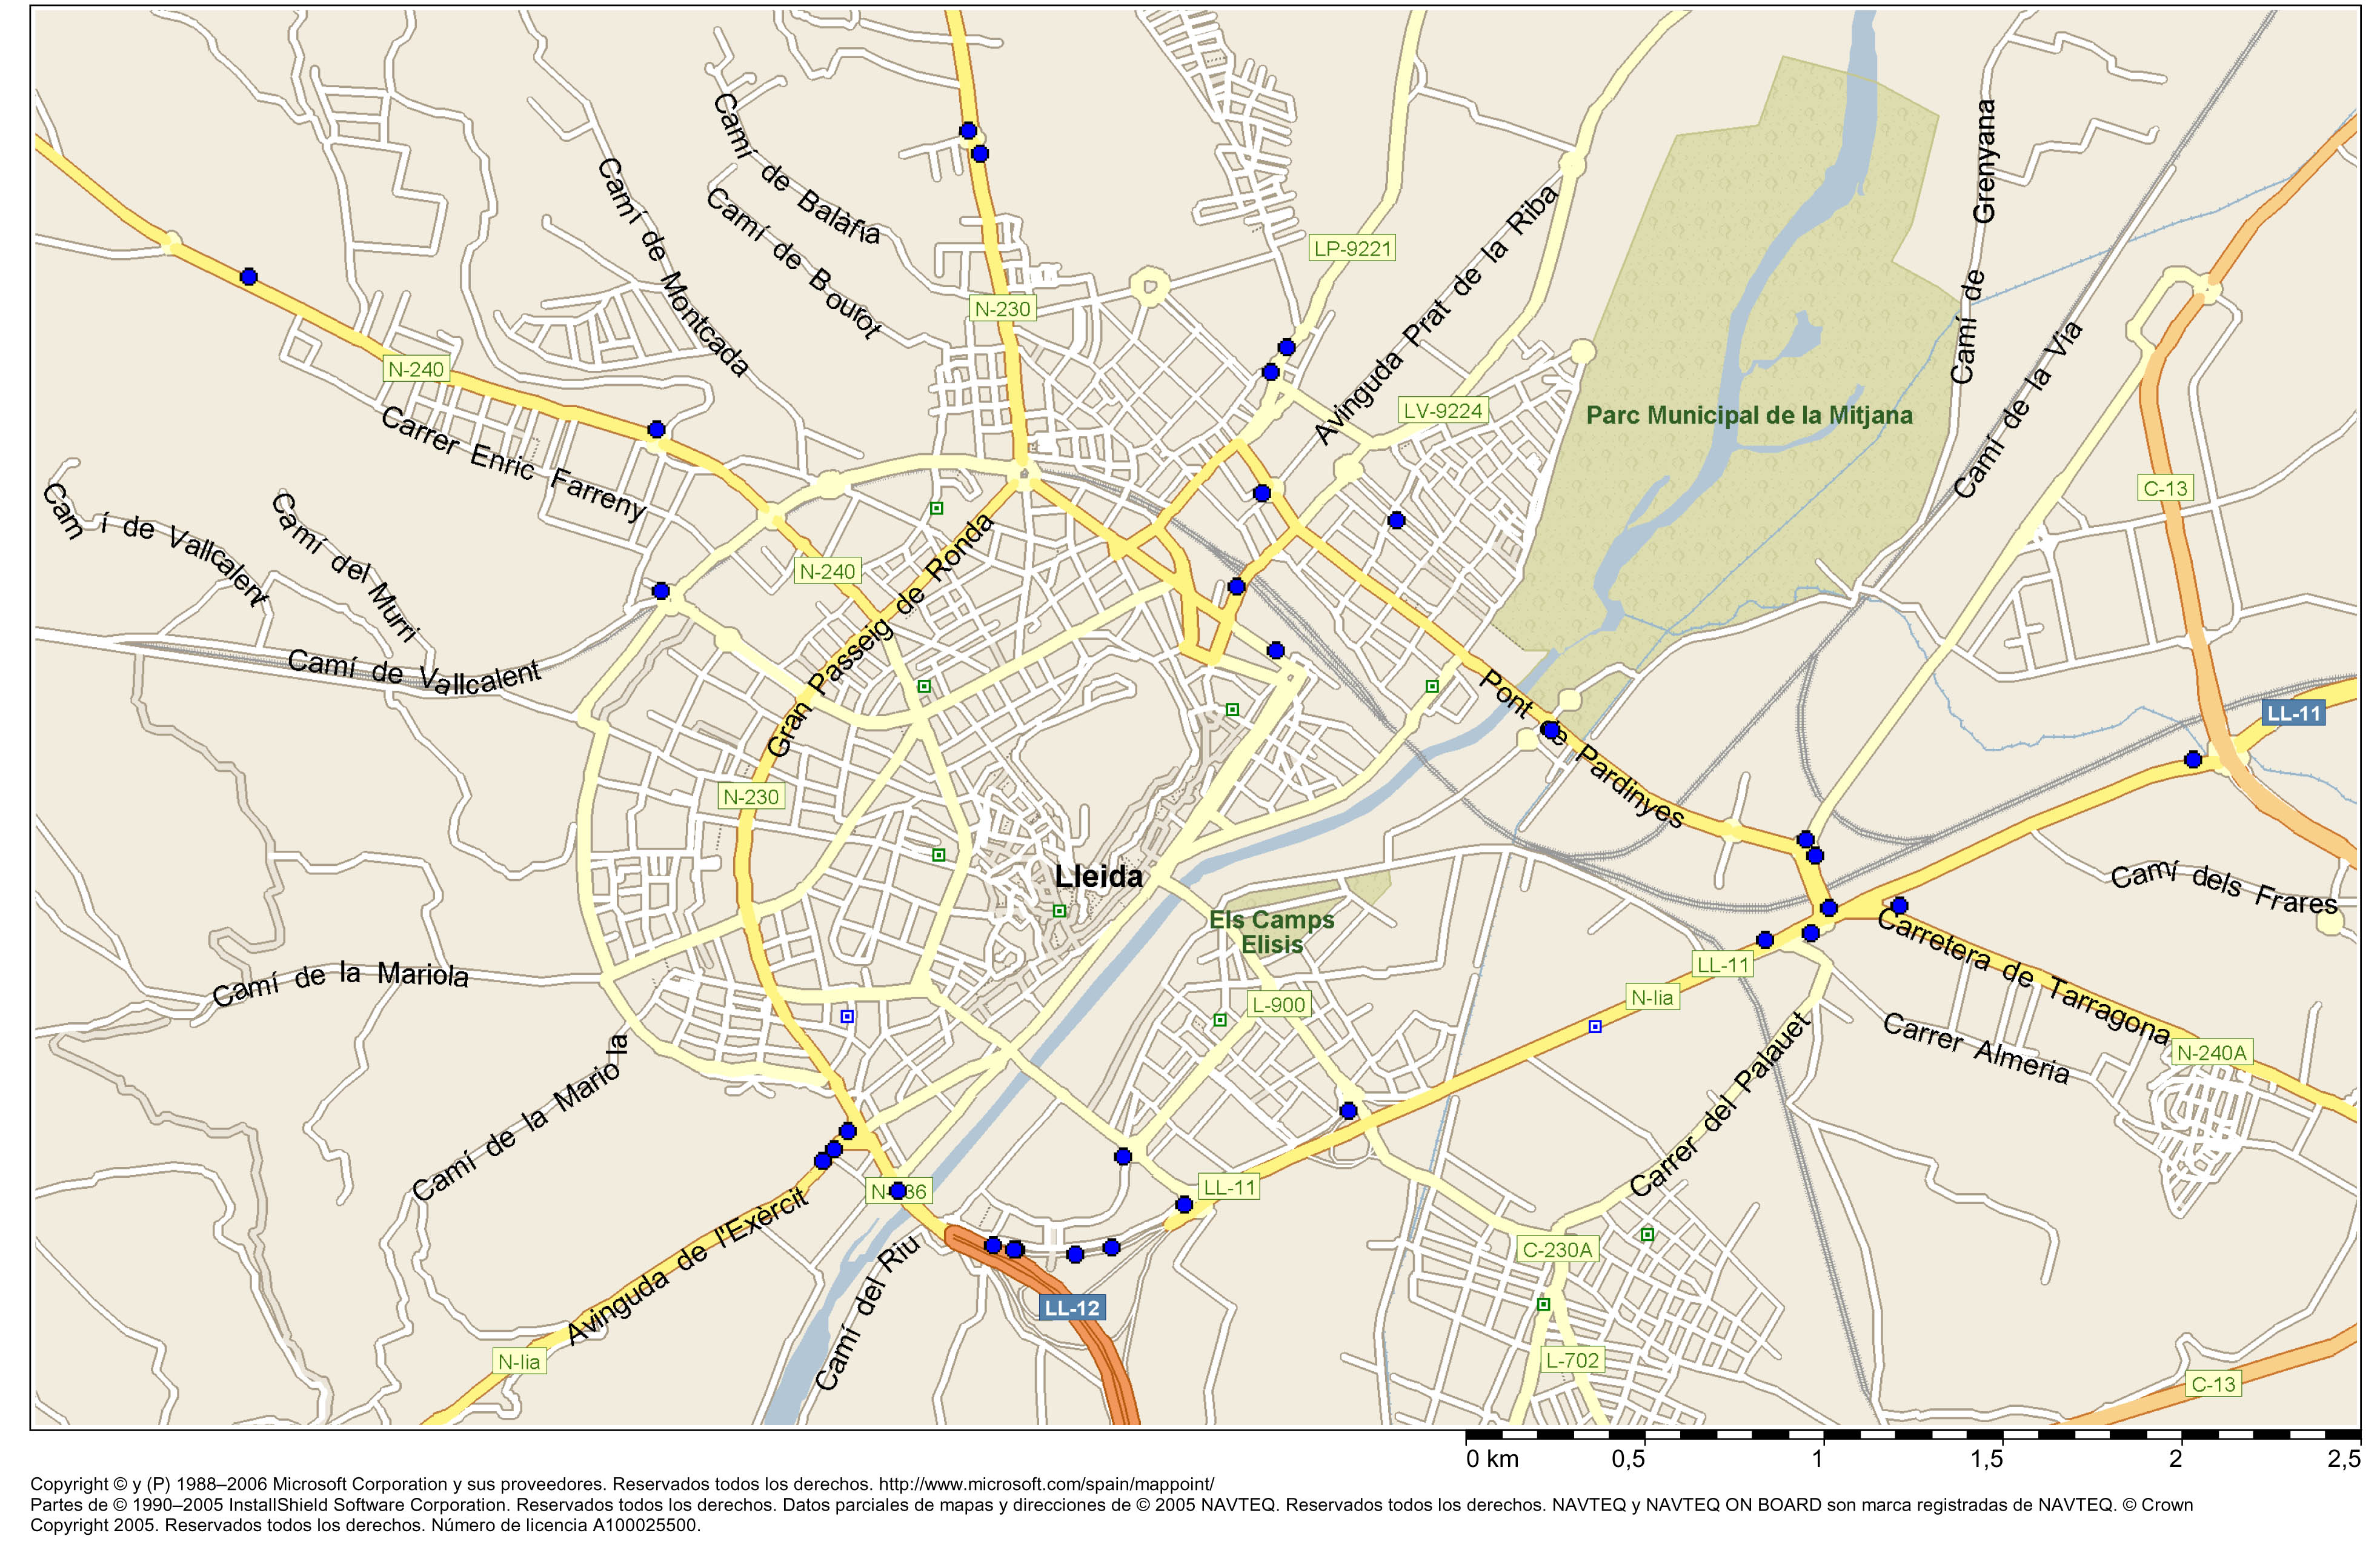Click the green square marker above L-702 label
The height and width of the screenshot is (1553, 2380).
coord(1544,1304)
